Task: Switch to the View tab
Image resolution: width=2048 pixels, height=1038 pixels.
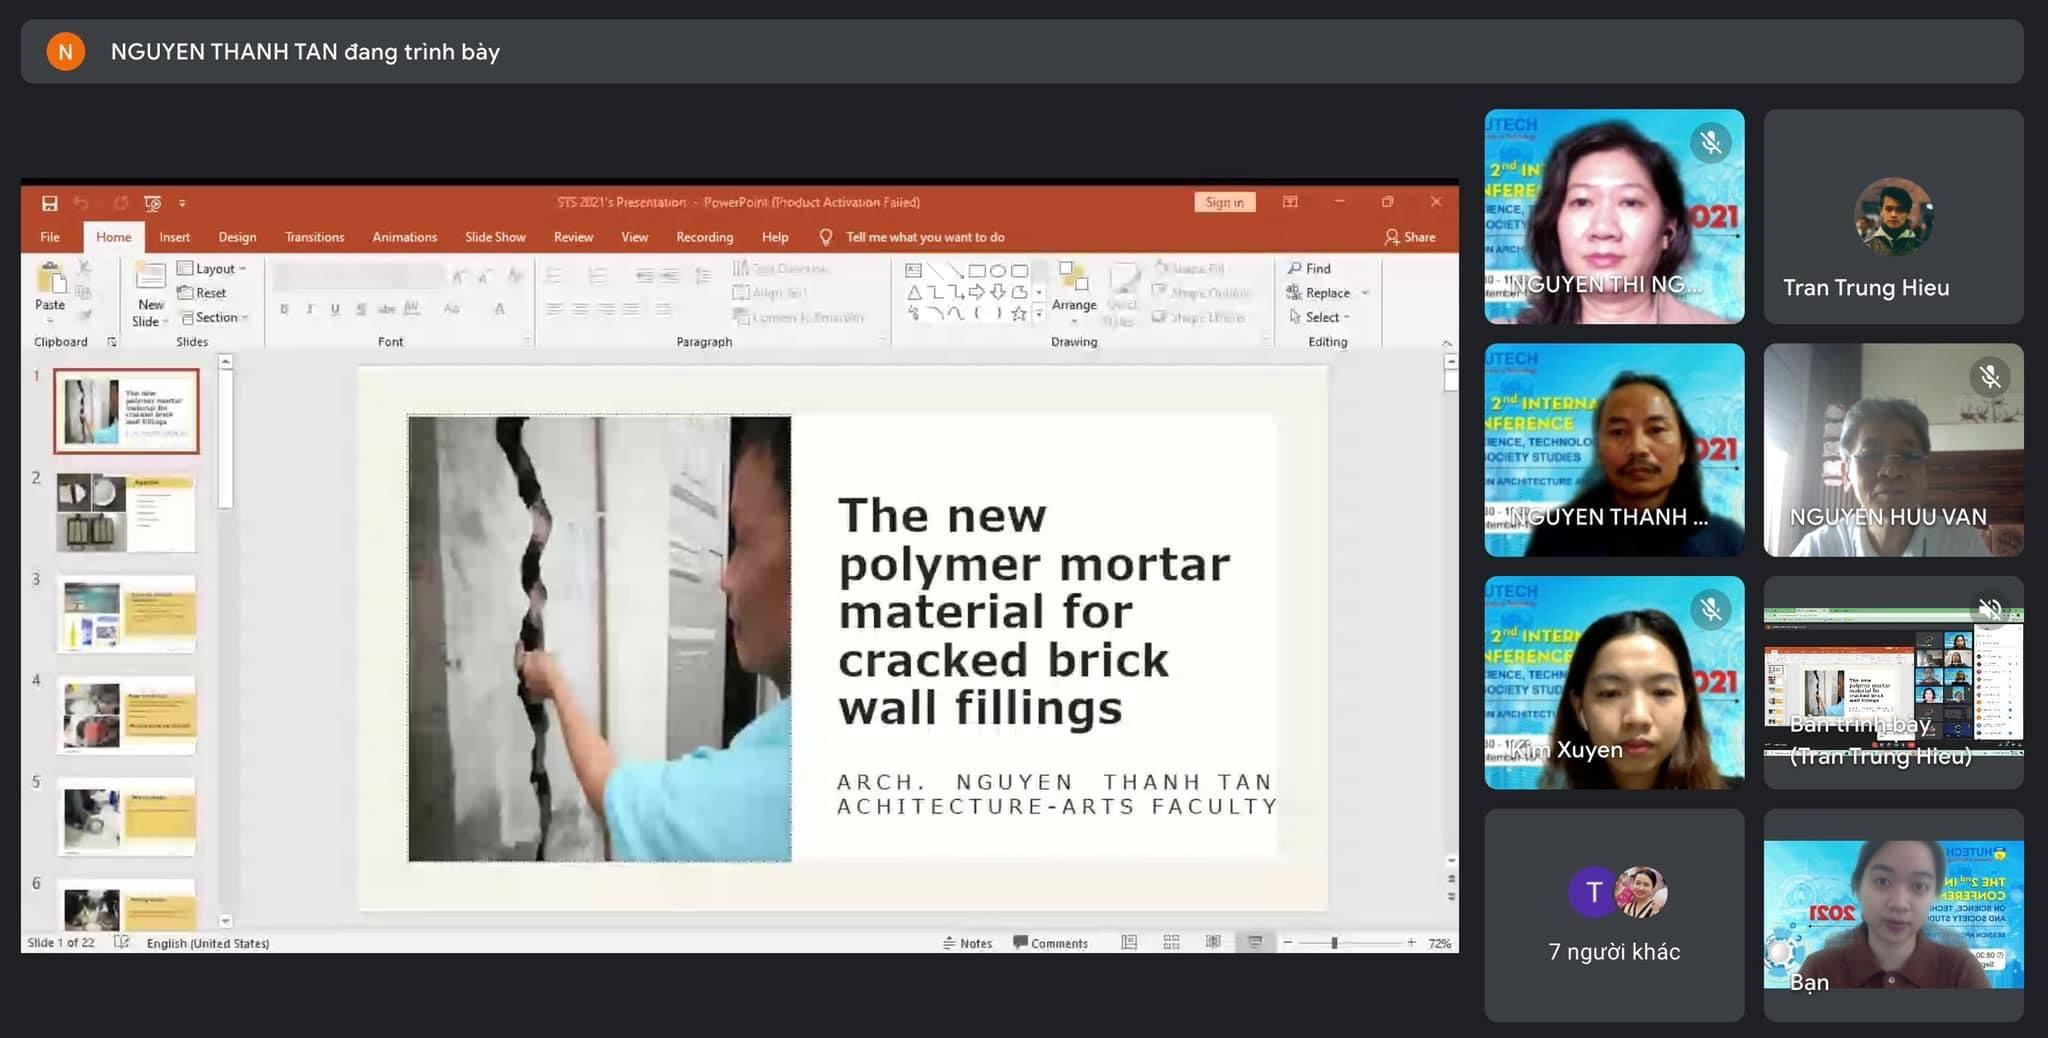Action: click(x=634, y=237)
